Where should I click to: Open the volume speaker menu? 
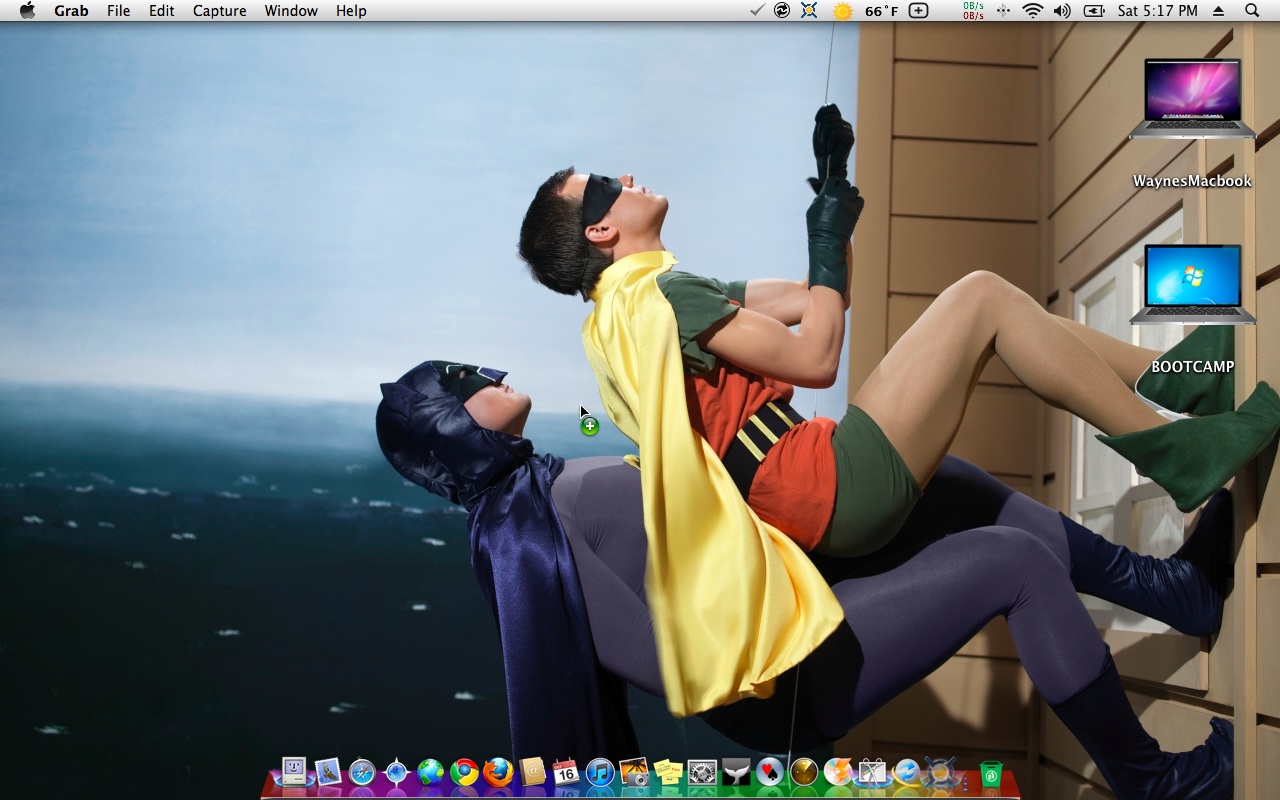1062,11
